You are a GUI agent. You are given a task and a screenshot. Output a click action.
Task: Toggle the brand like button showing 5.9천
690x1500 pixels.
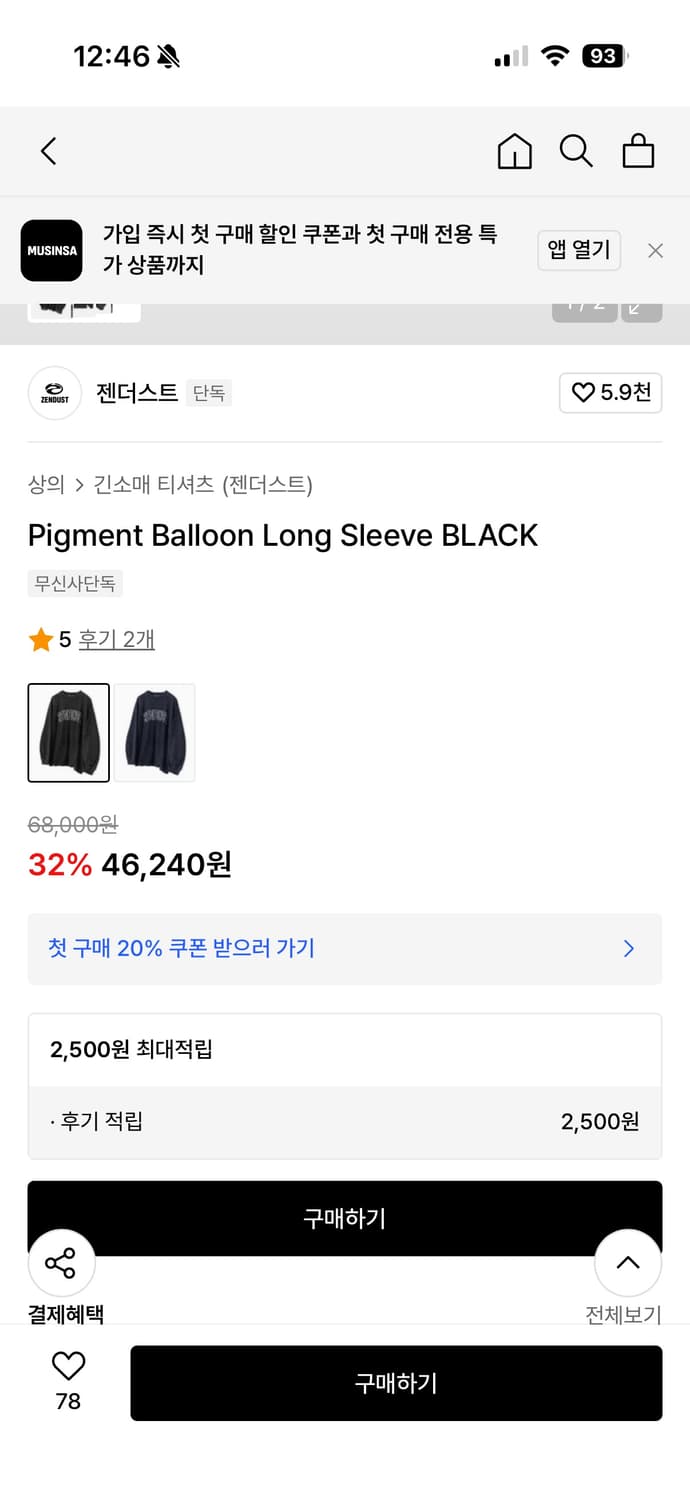click(610, 393)
